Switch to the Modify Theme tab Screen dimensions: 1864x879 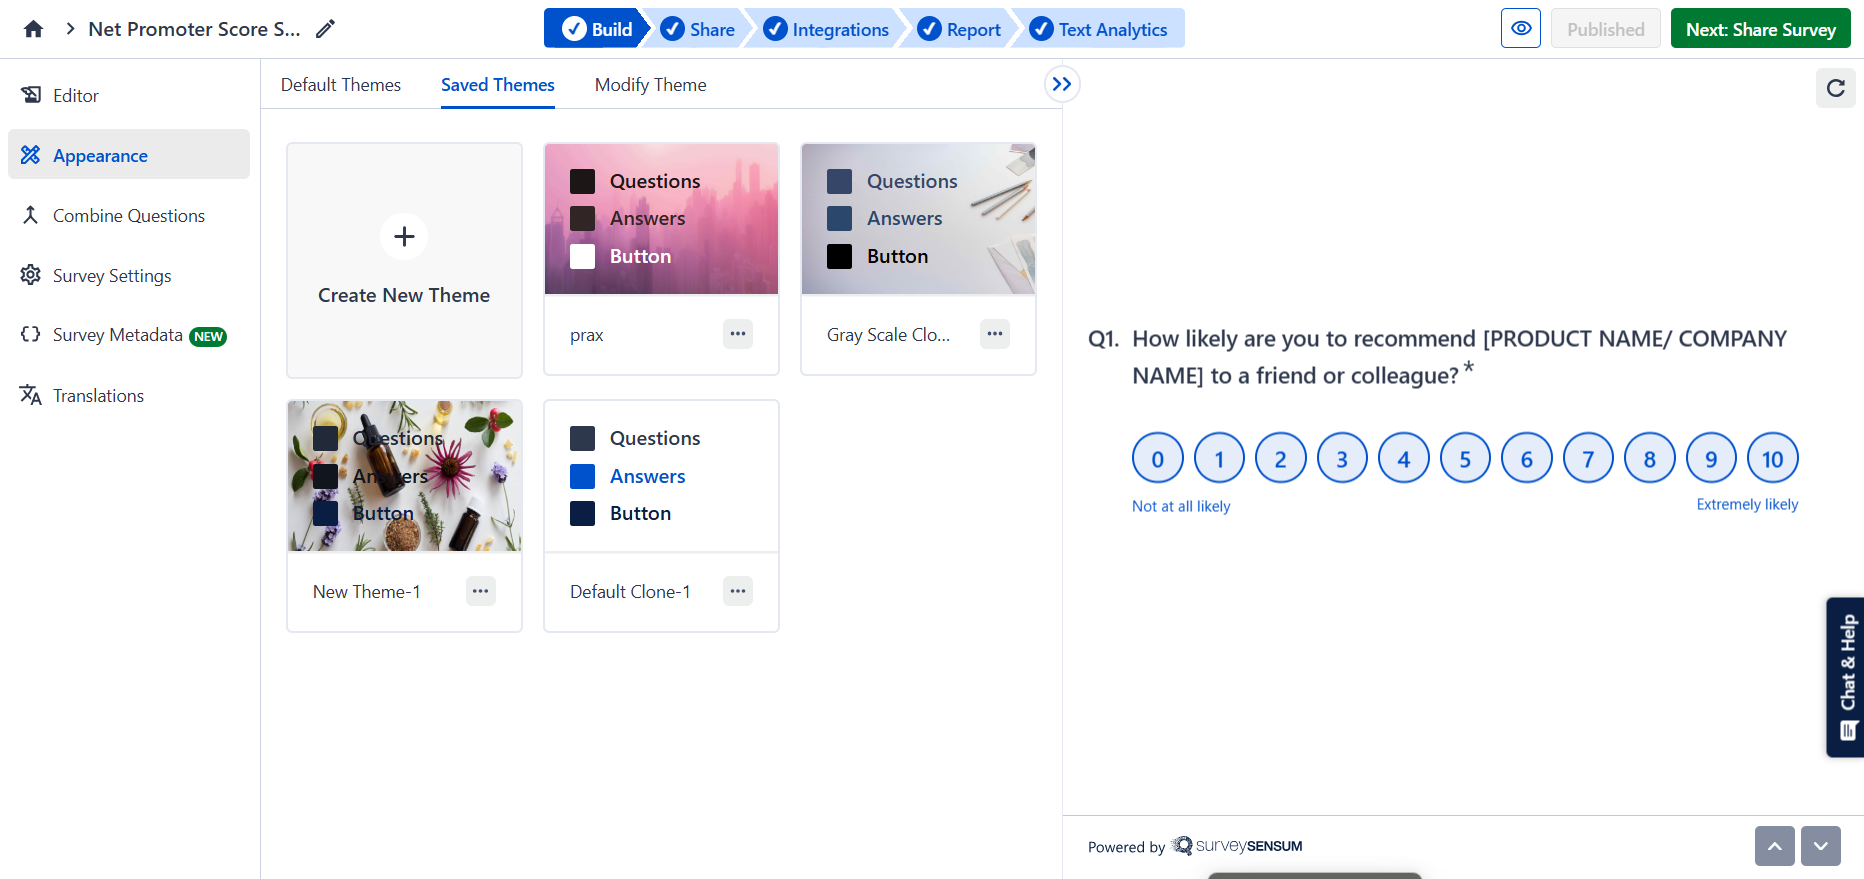tap(650, 85)
